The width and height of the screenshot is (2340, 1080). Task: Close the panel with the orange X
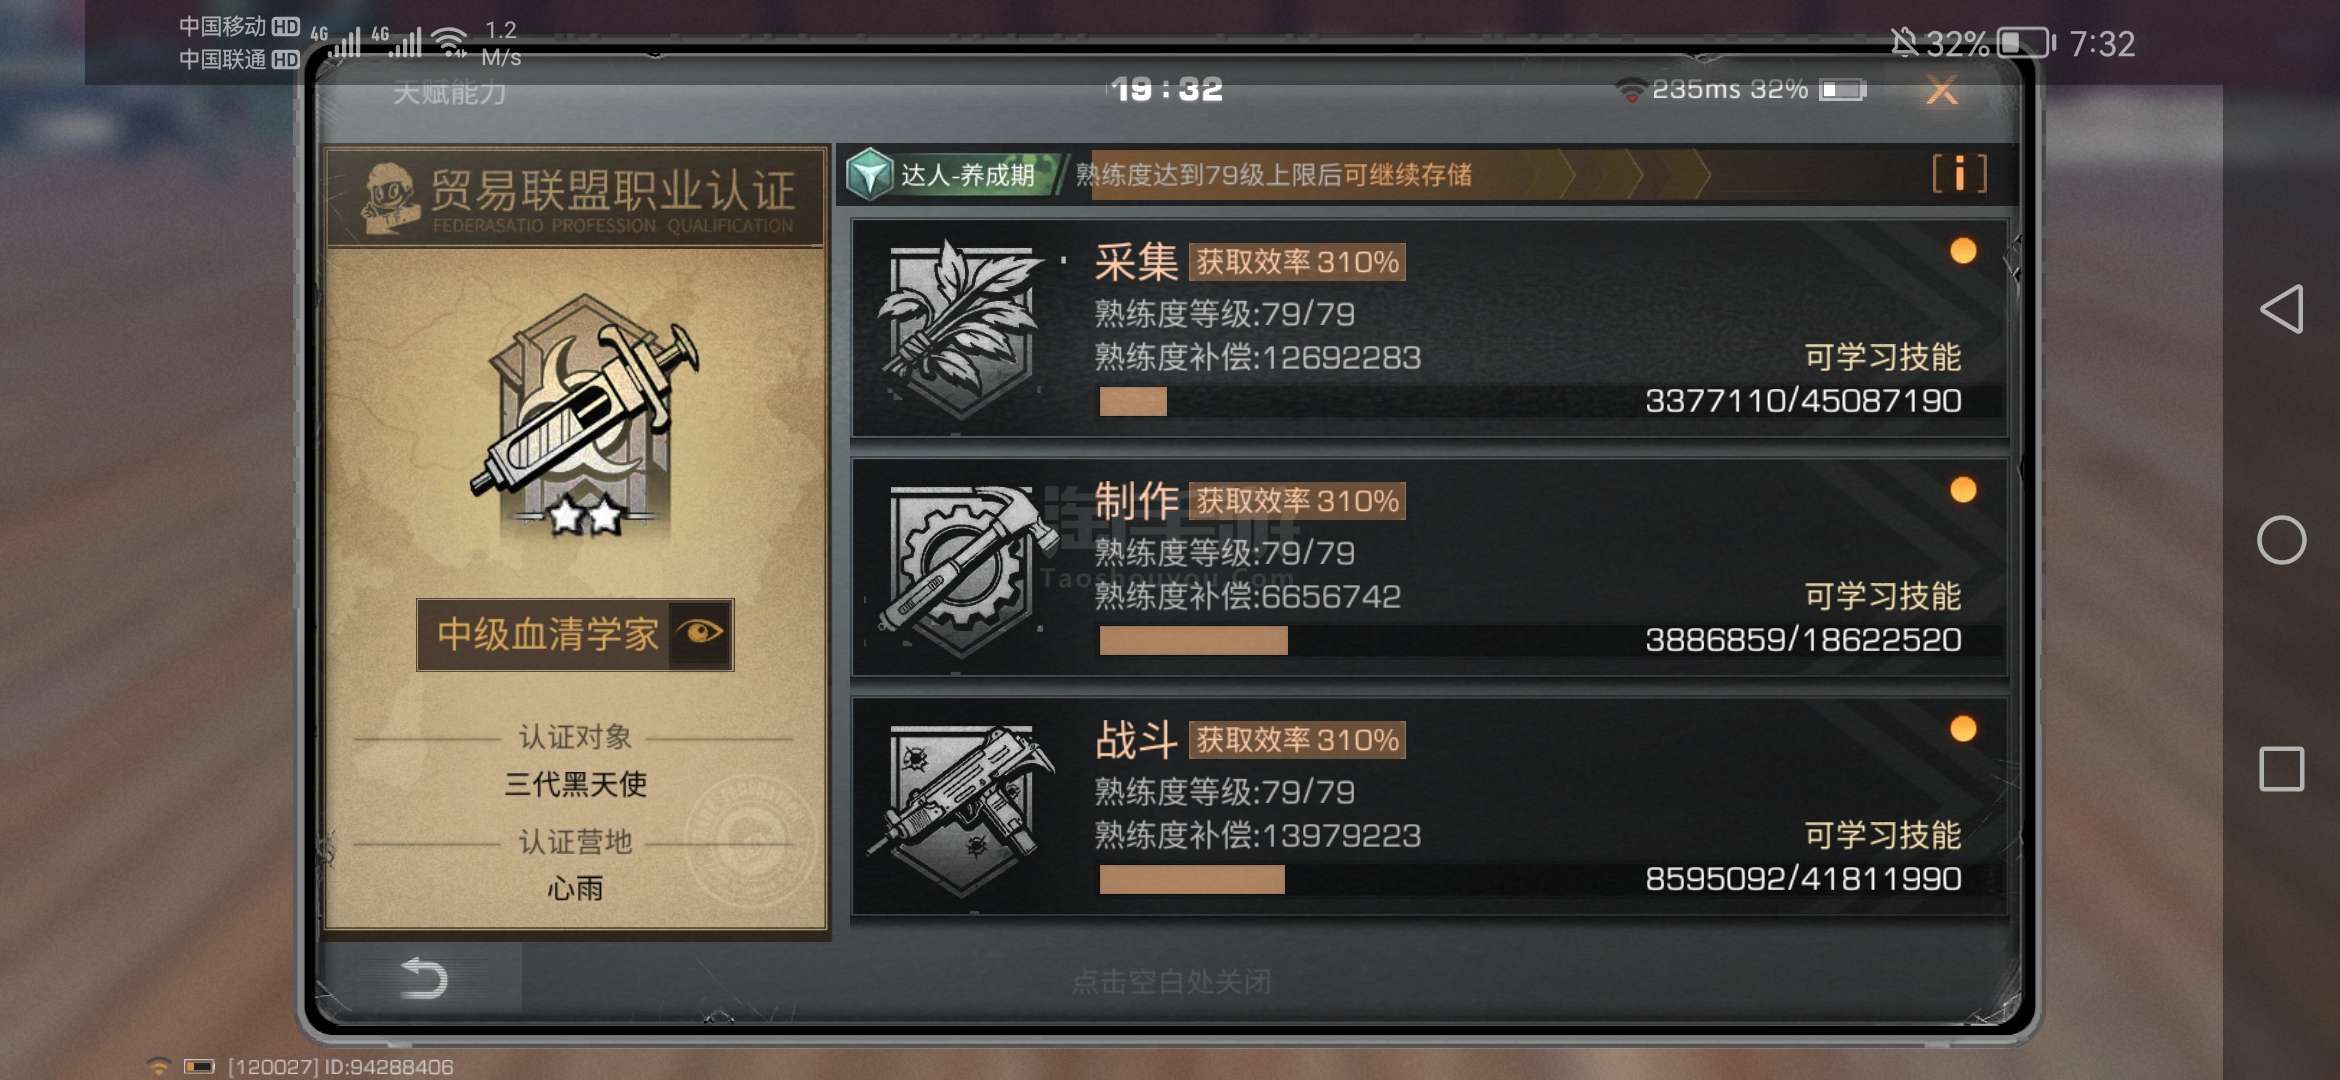(x=1941, y=91)
